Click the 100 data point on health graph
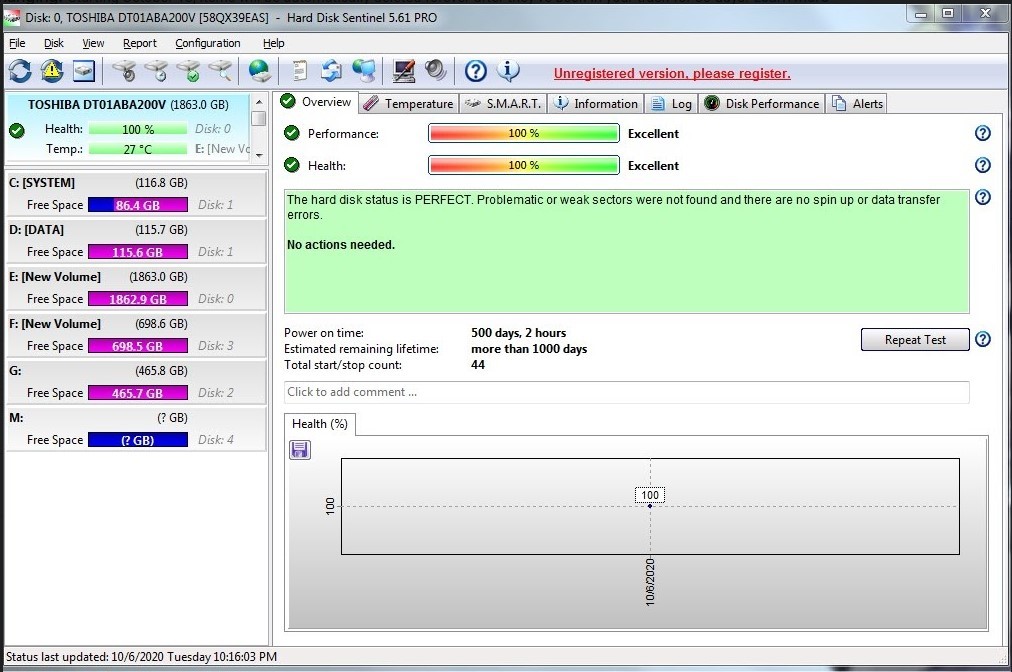1012x672 pixels. pyautogui.click(x=650, y=505)
